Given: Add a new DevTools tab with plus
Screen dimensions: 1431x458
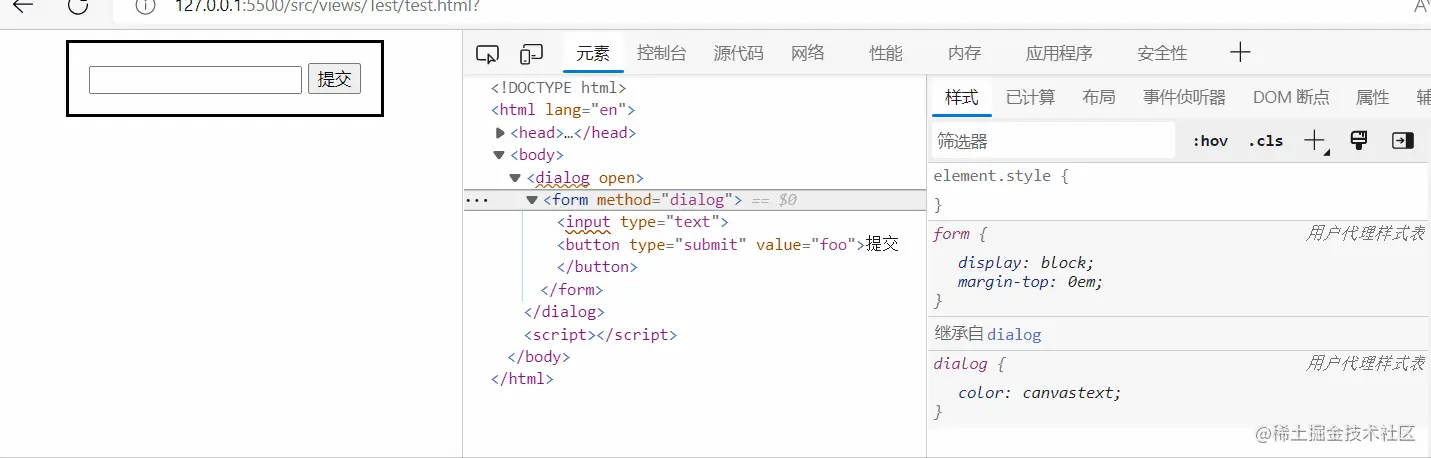Looking at the screenshot, I should point(1240,53).
